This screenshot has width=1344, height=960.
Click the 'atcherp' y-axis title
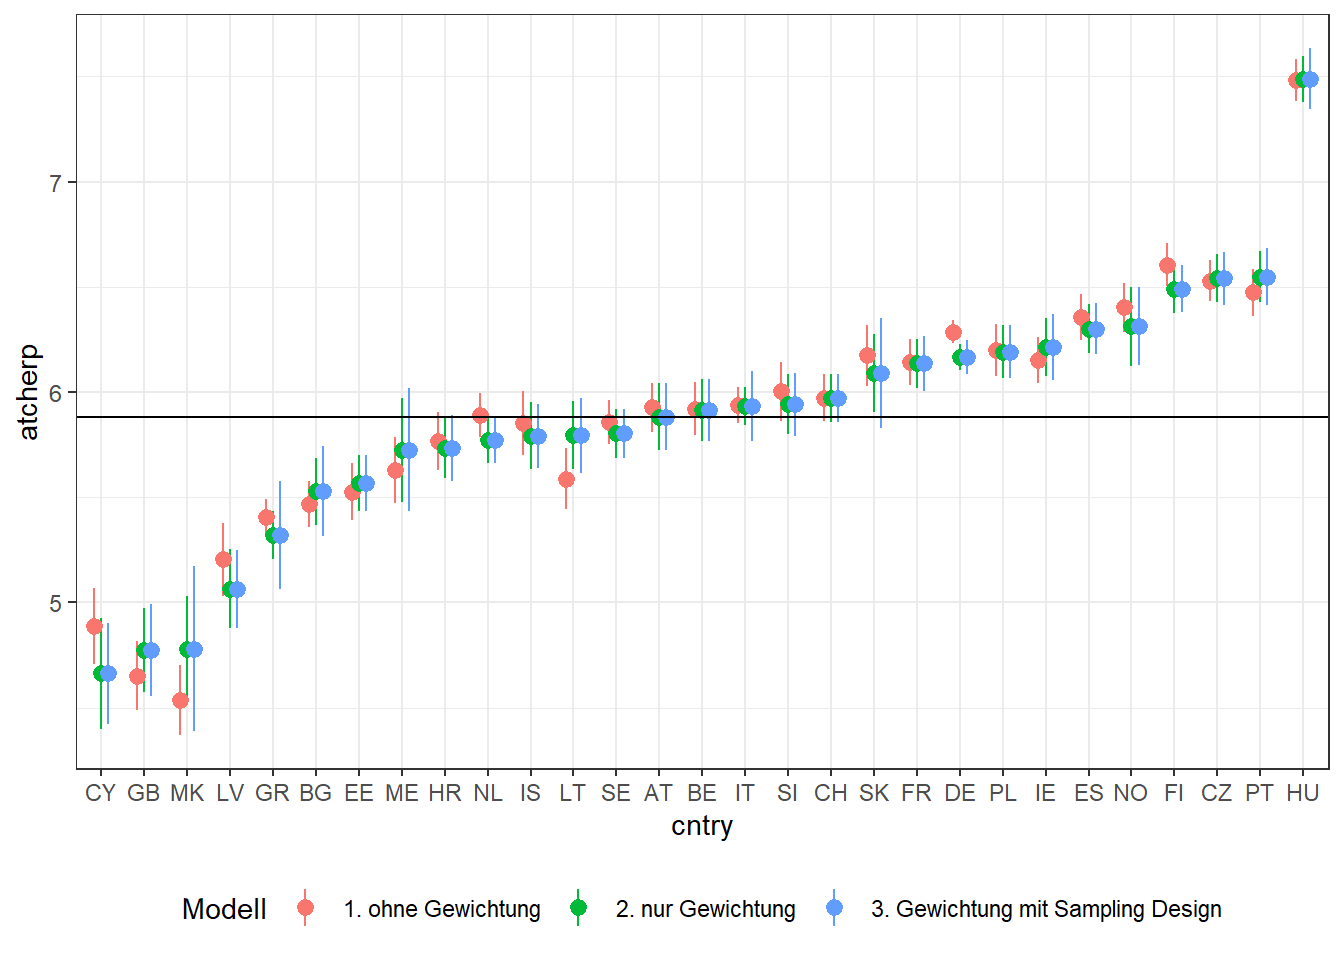[28, 392]
